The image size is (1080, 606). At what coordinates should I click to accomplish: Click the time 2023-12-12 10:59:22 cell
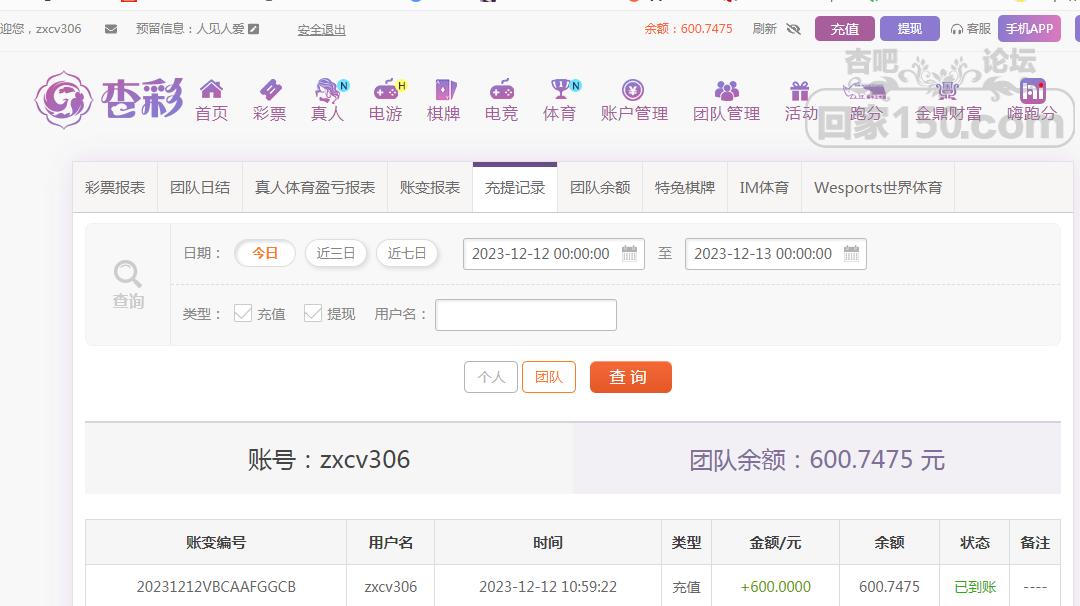(548, 587)
